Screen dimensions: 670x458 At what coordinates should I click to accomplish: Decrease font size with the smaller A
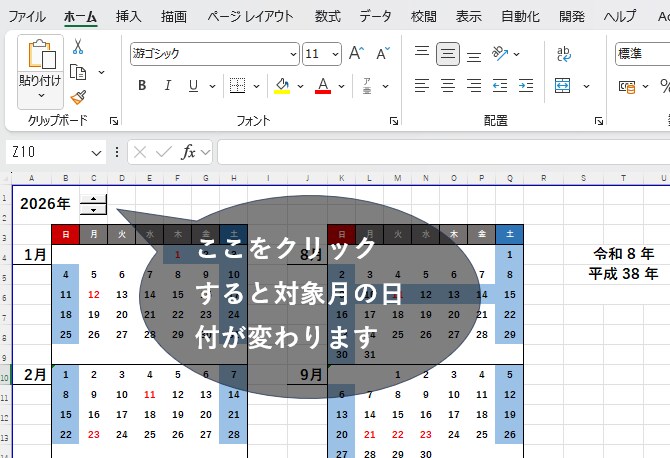(x=383, y=53)
